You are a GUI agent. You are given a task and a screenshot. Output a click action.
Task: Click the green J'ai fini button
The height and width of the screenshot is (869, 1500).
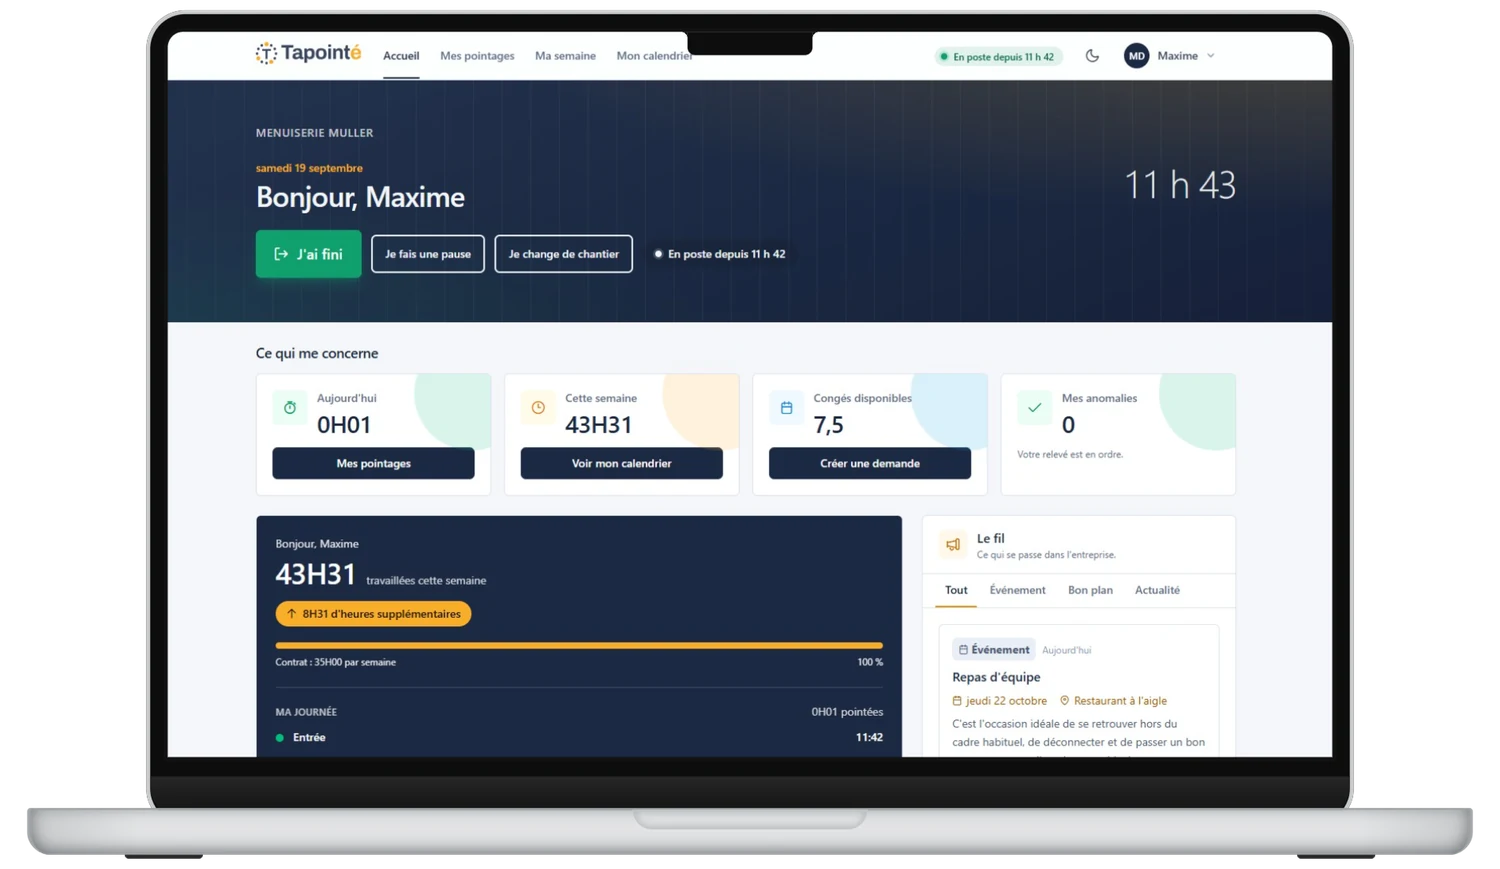308,254
